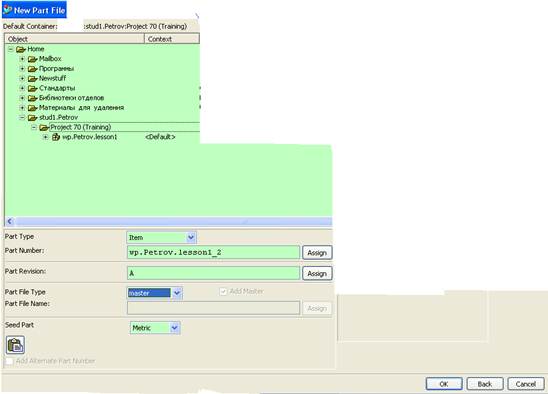Image resolution: width=548 pixels, height=394 pixels.
Task: Click the Библиотеки отделов folder icon
Action: [x=33, y=98]
